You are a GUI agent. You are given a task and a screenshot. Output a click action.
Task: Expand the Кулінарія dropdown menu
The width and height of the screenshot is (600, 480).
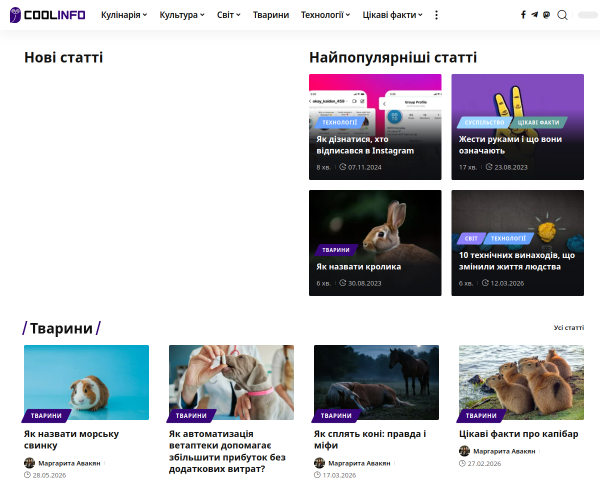tap(124, 15)
